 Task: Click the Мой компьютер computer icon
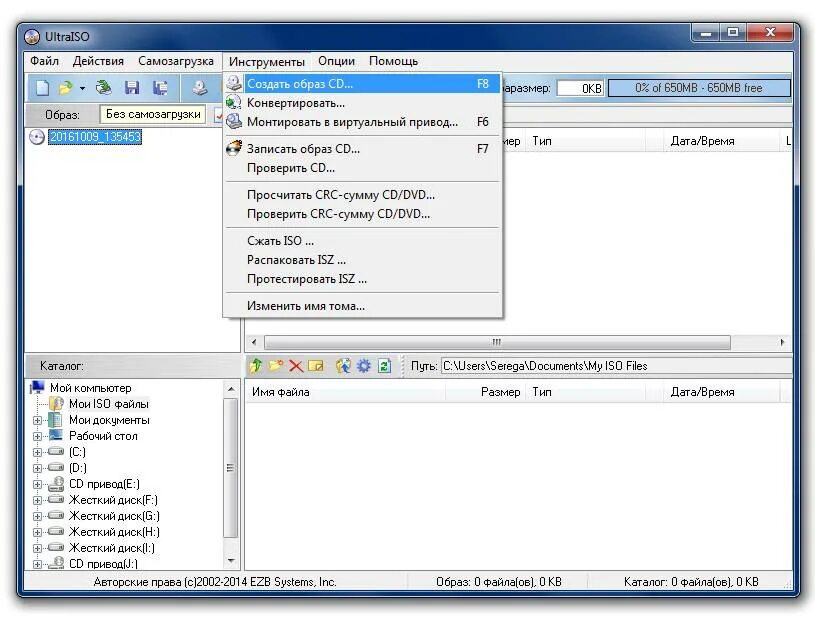coord(37,387)
